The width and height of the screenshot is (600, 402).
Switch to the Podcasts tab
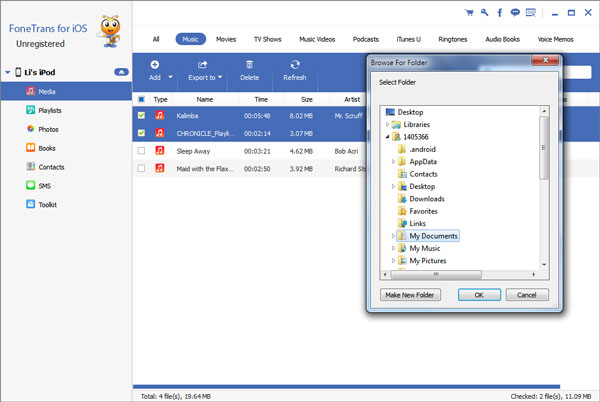pos(365,39)
